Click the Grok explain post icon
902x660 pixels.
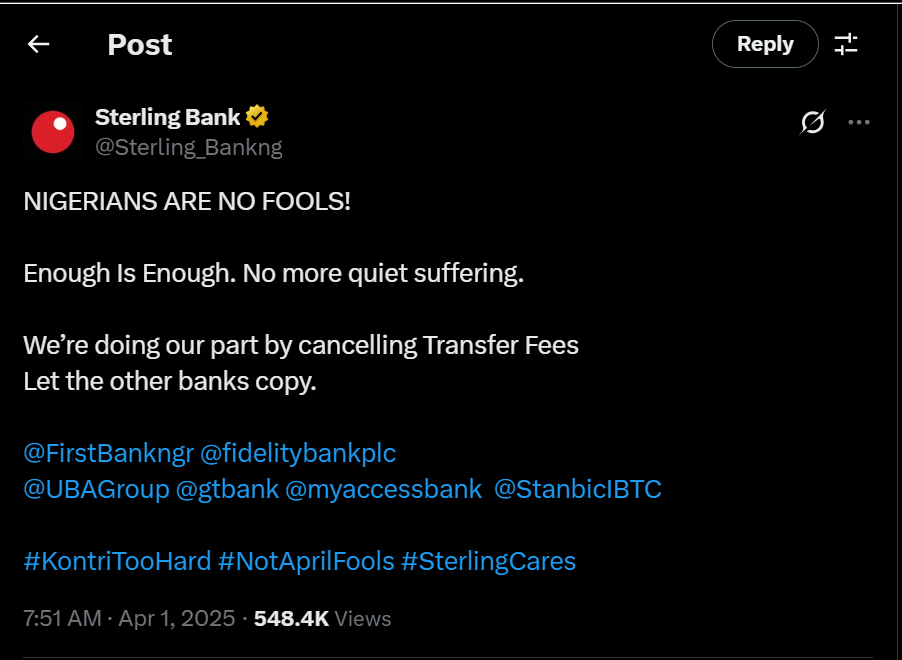point(813,122)
